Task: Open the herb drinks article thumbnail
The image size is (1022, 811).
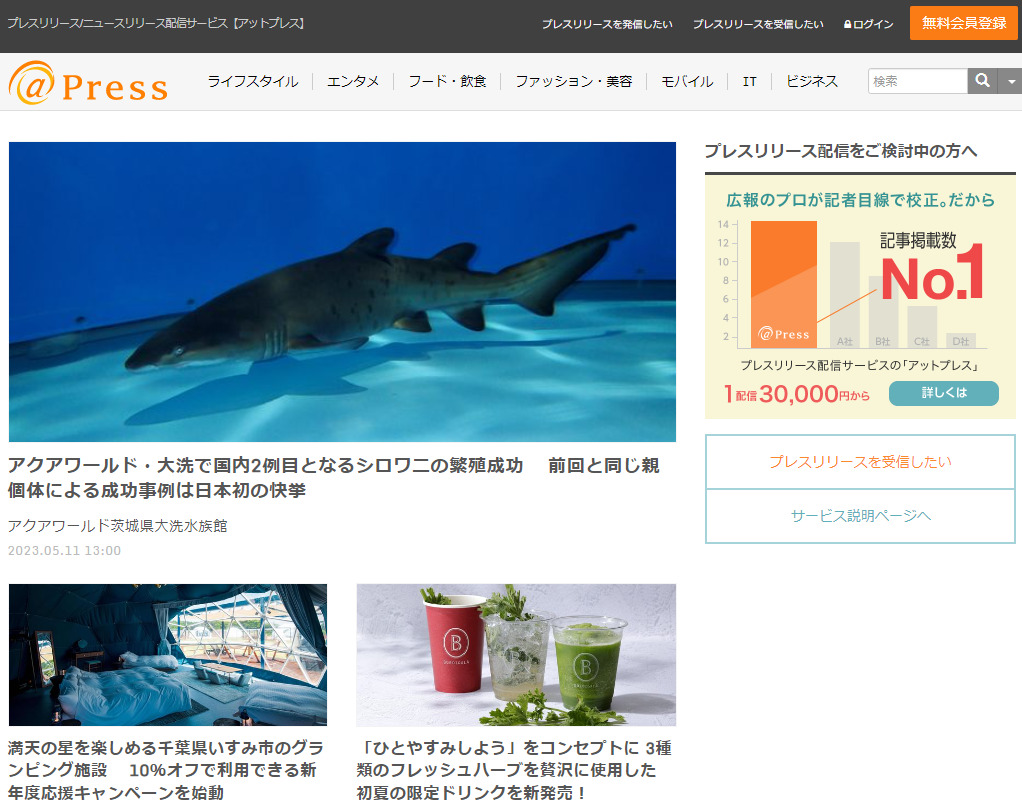Action: tap(516, 655)
